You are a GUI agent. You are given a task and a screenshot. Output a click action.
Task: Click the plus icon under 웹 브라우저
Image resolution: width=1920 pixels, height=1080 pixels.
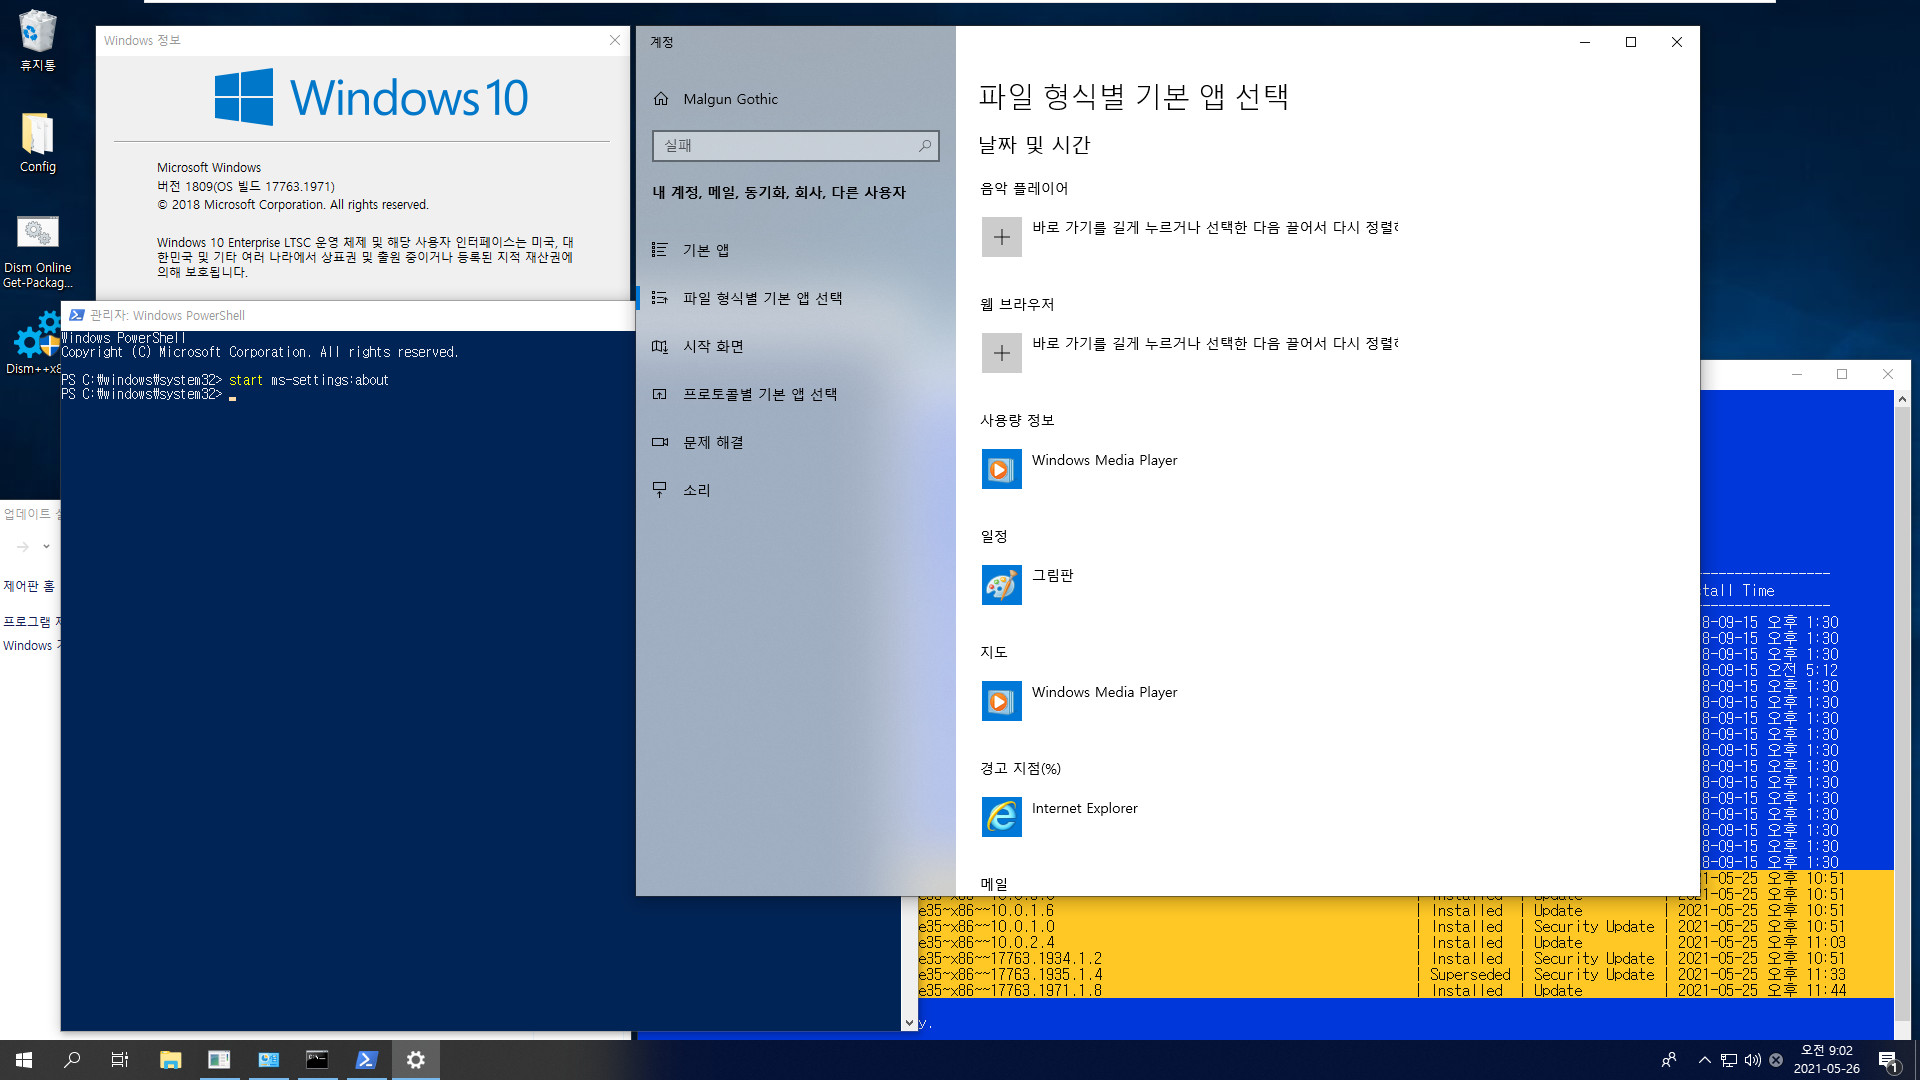[1002, 353]
